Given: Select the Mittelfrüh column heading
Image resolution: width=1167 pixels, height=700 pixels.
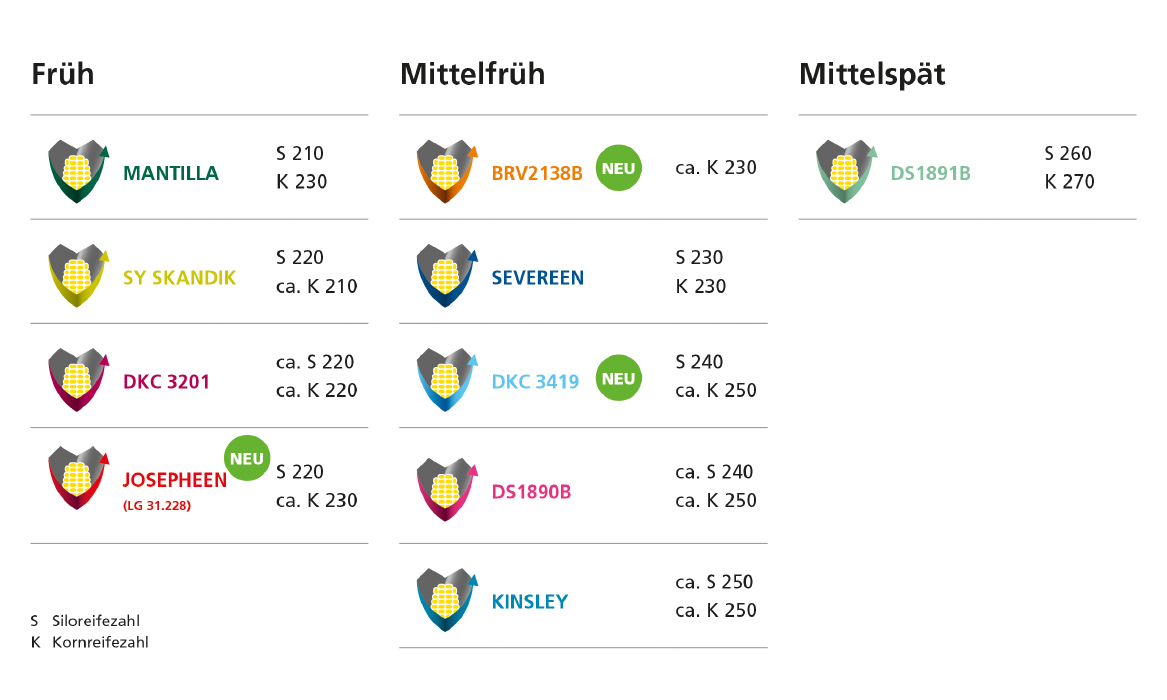Looking at the screenshot, I should coord(473,74).
